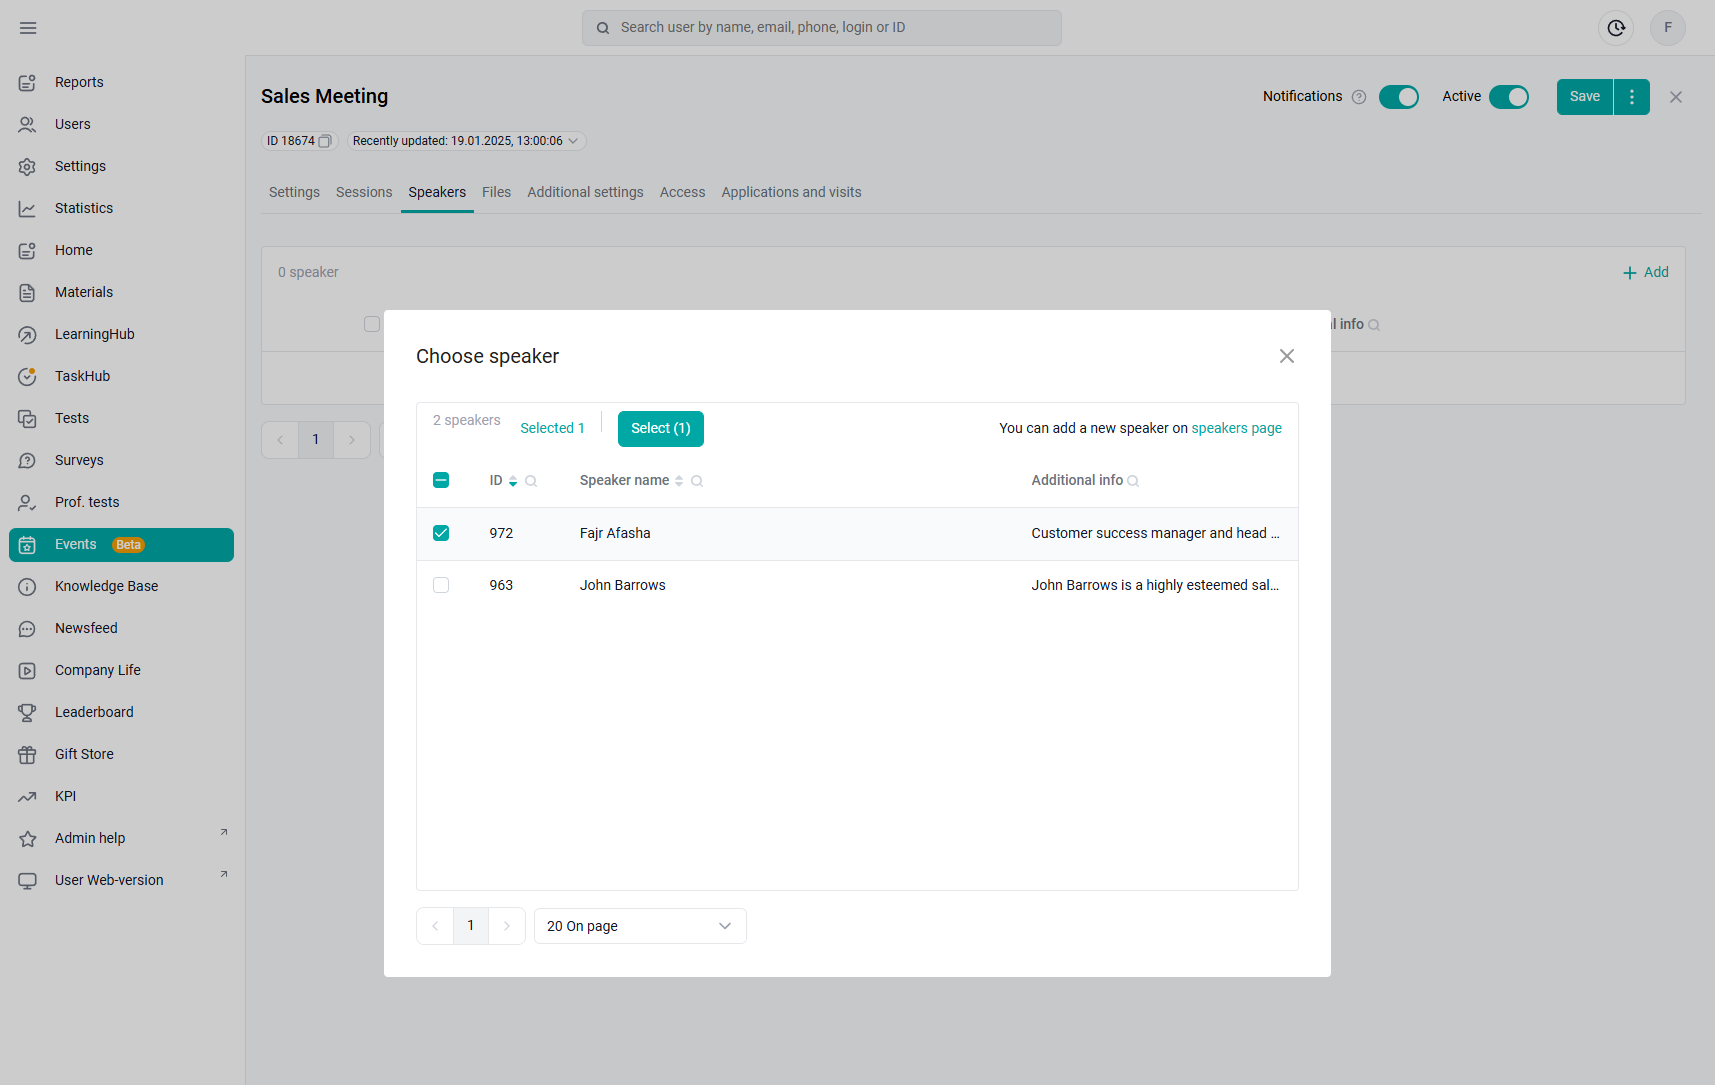Open the Additional settings tab
Viewport: 1715px width, 1085px height.
tap(585, 192)
